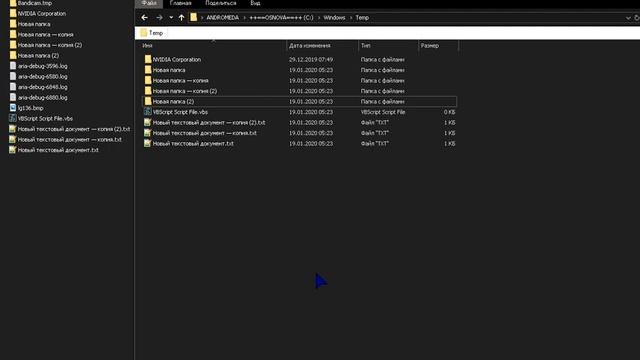Switch to the Поделиться ribbon tab
The width and height of the screenshot is (640, 360).
[x=221, y=3]
